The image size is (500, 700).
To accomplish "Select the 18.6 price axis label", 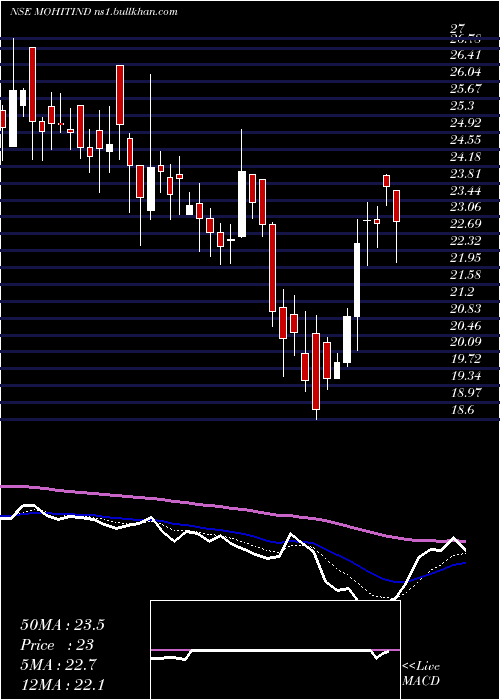I will click(x=462, y=410).
